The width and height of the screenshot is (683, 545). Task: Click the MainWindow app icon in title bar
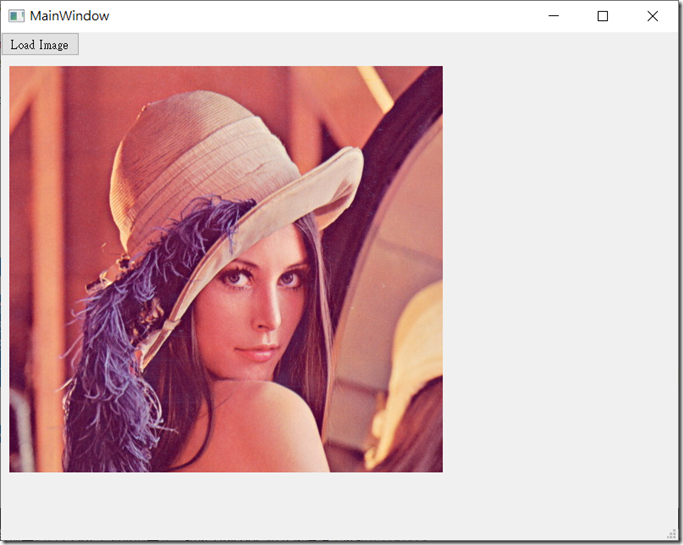(x=16, y=16)
